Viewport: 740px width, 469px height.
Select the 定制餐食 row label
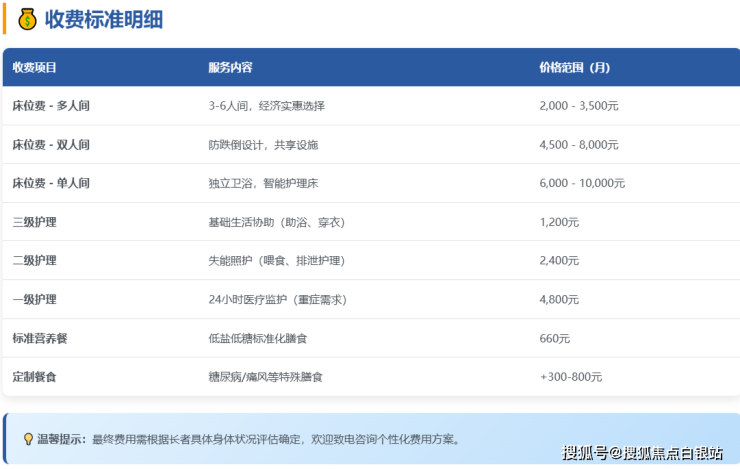click(34, 377)
